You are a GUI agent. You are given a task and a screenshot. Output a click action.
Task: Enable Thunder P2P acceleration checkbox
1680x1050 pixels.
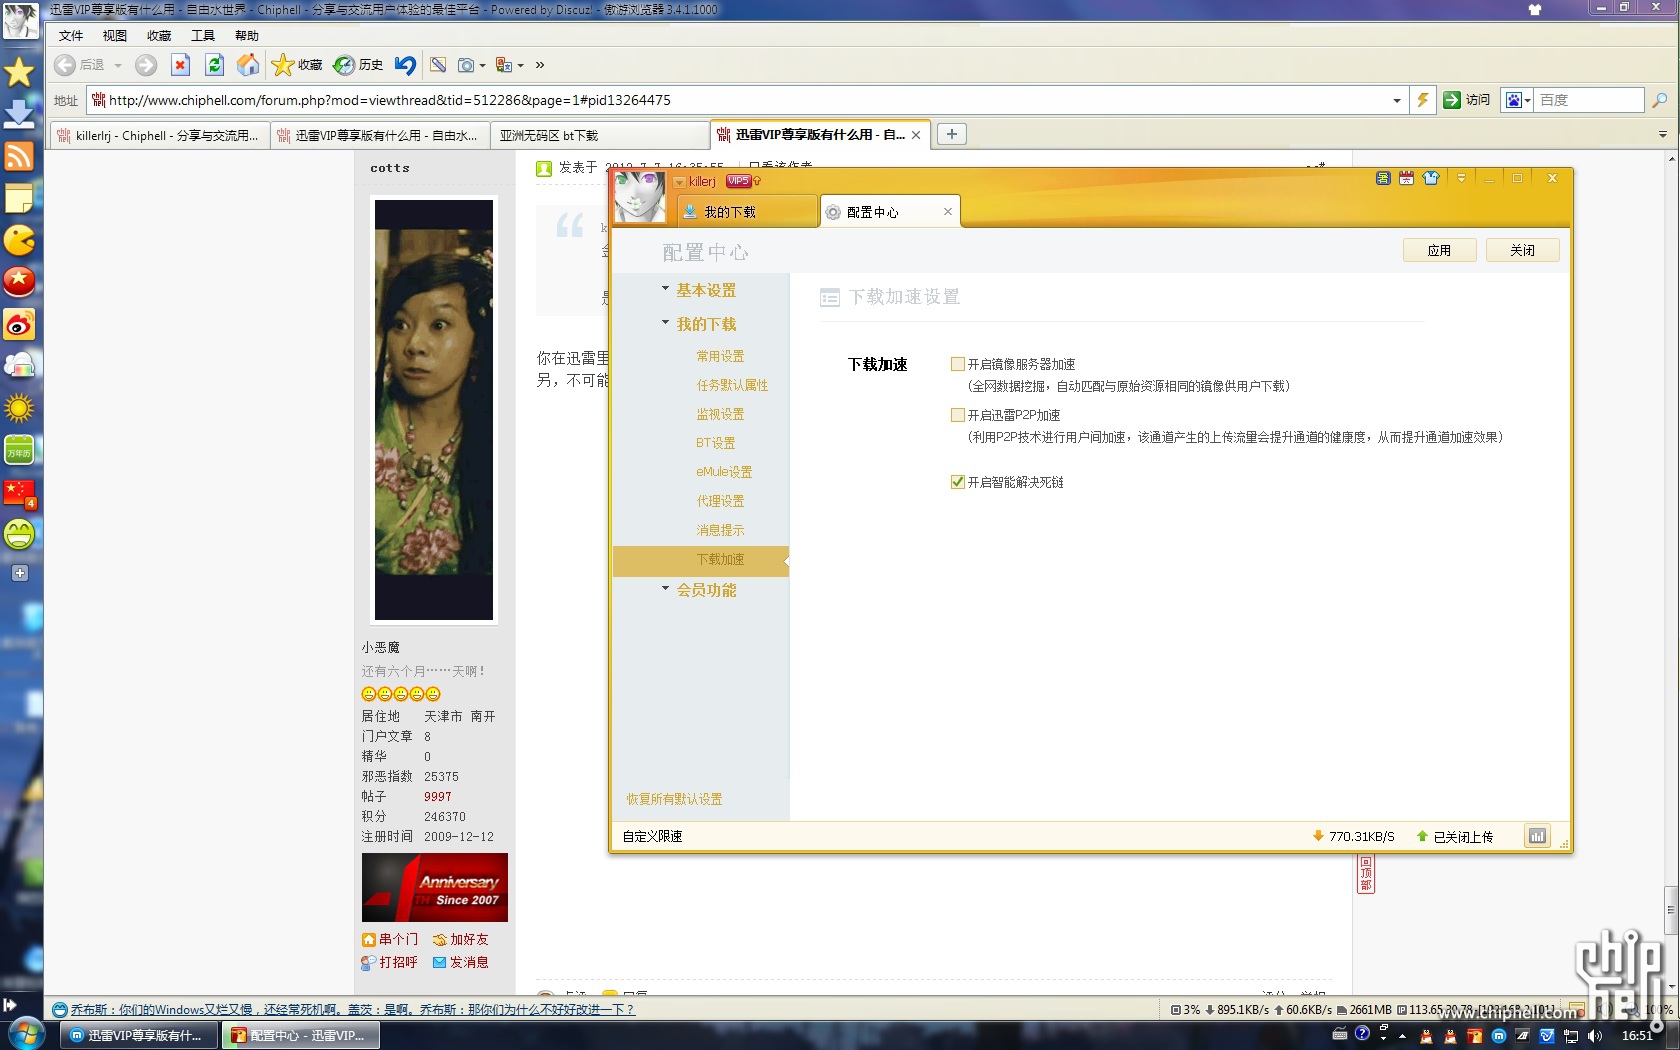point(958,415)
